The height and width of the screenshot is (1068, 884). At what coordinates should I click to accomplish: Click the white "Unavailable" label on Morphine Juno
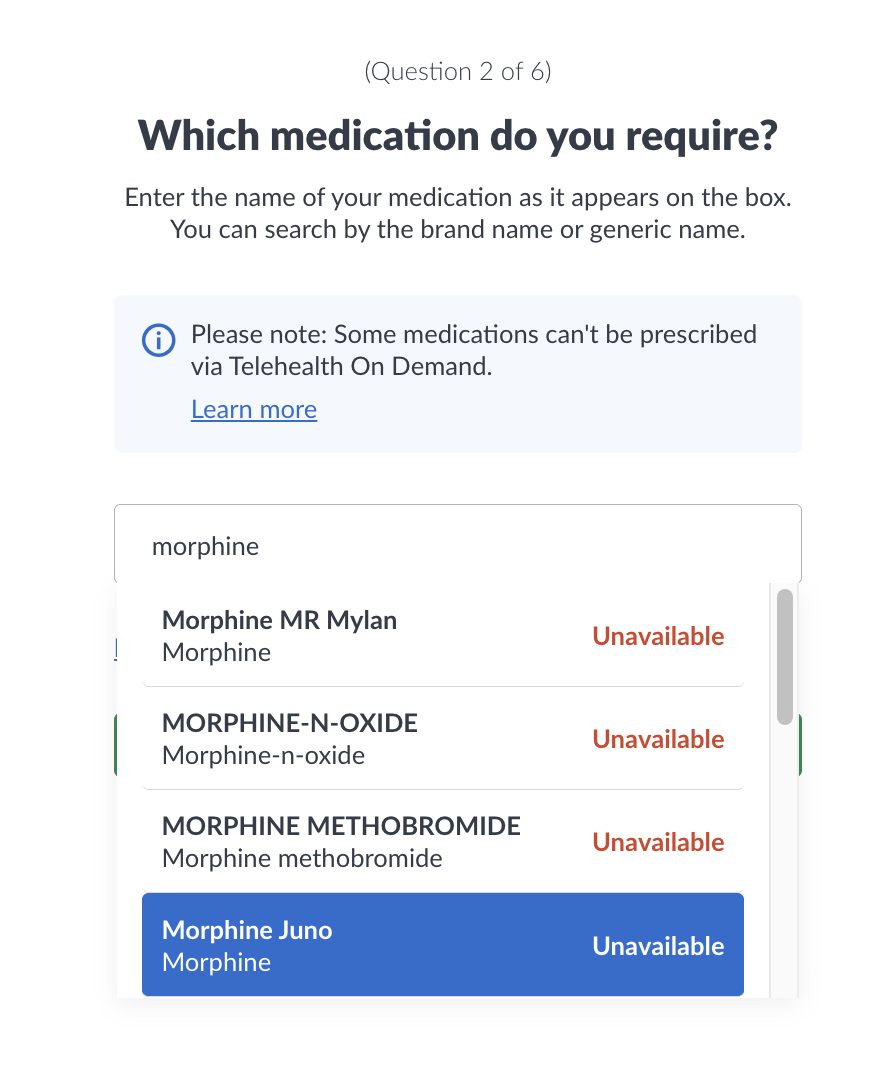658,946
